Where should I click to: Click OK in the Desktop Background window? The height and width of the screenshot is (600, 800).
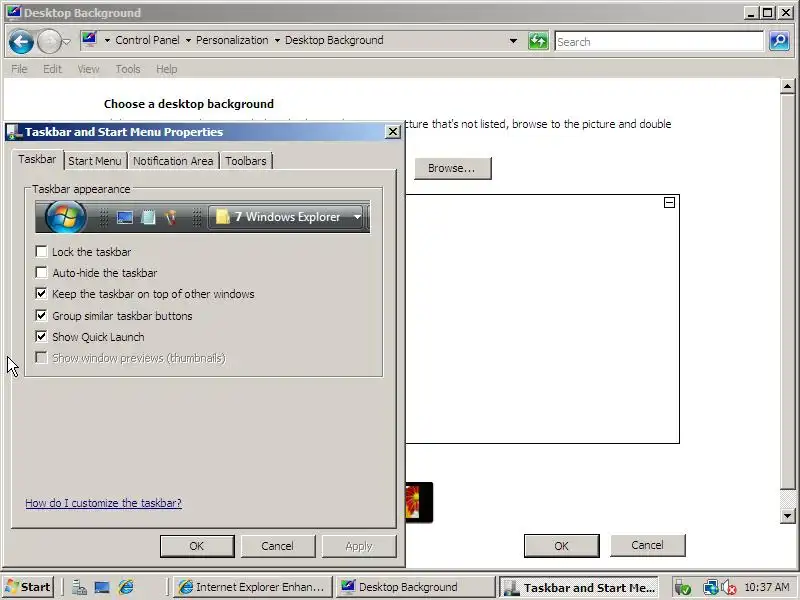[x=562, y=546]
